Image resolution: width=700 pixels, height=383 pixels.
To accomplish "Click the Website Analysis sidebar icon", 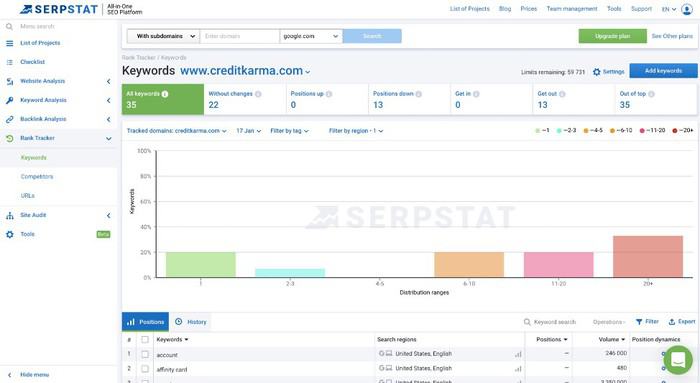I will pos(9,81).
